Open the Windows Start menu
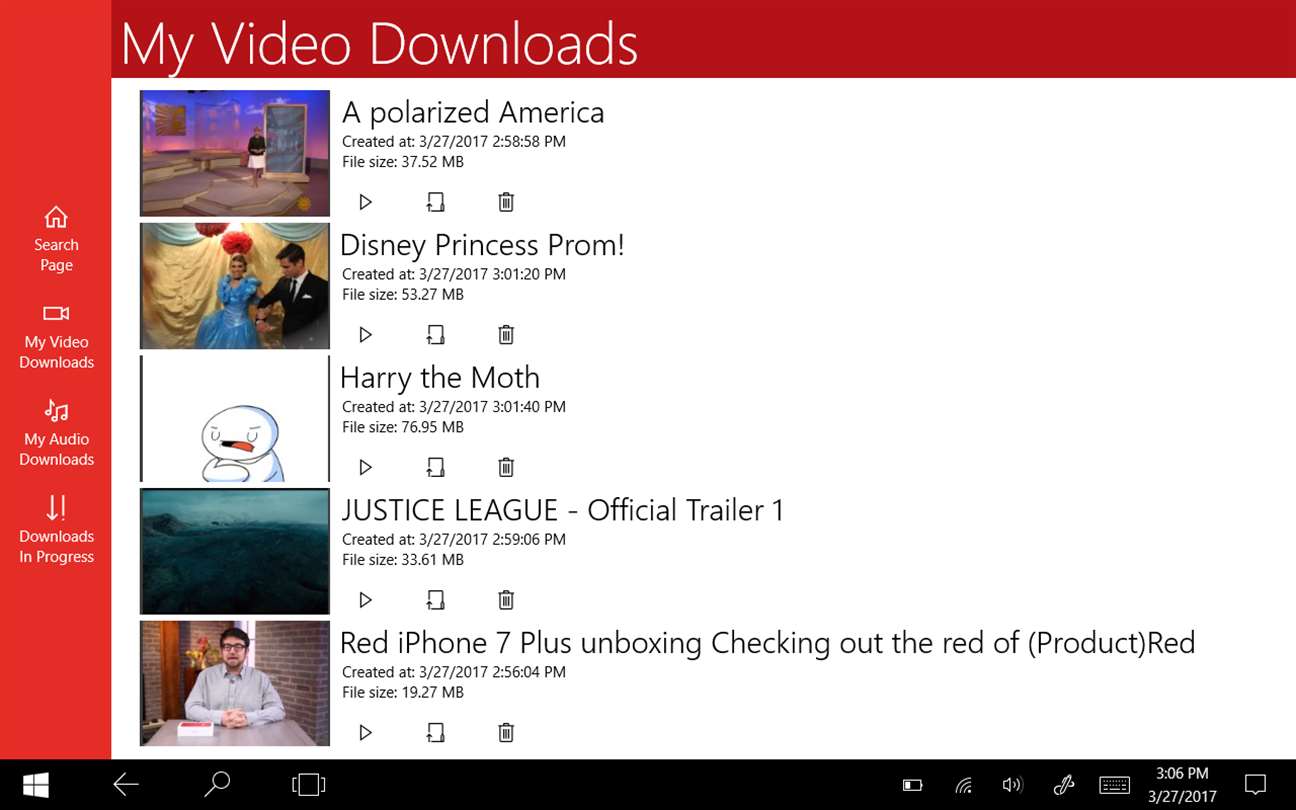1296x810 pixels. click(x=36, y=785)
